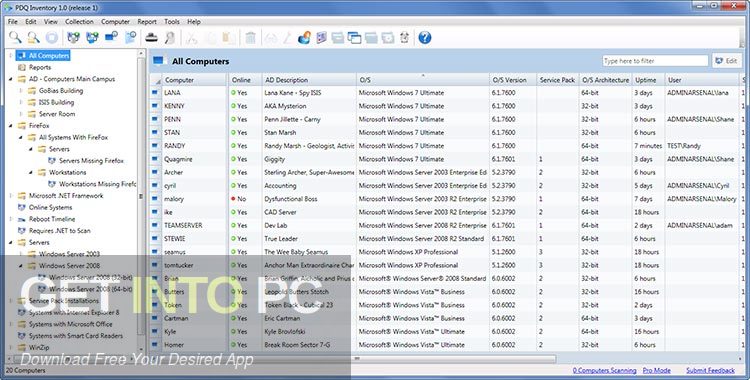Collapse the Workstations tree node
The width and height of the screenshot is (750, 380).
click(x=31, y=172)
